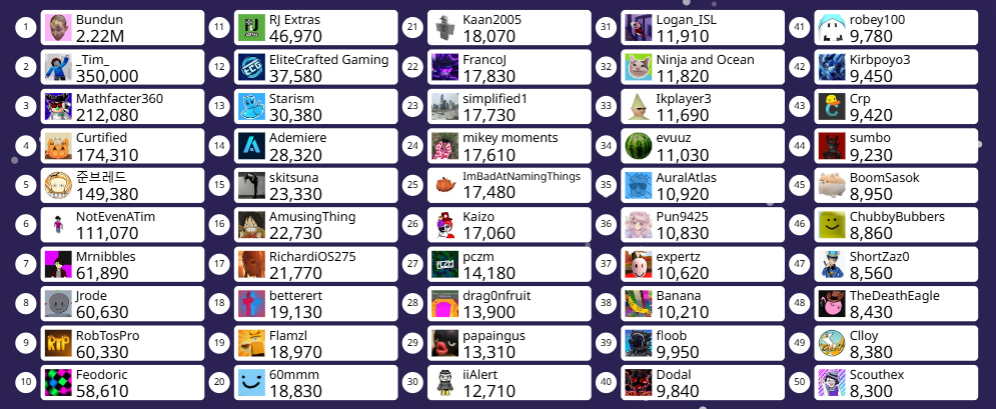Click the teapot avatar of ImBadAtNamingThings
This screenshot has height=409, width=996.
point(445,185)
